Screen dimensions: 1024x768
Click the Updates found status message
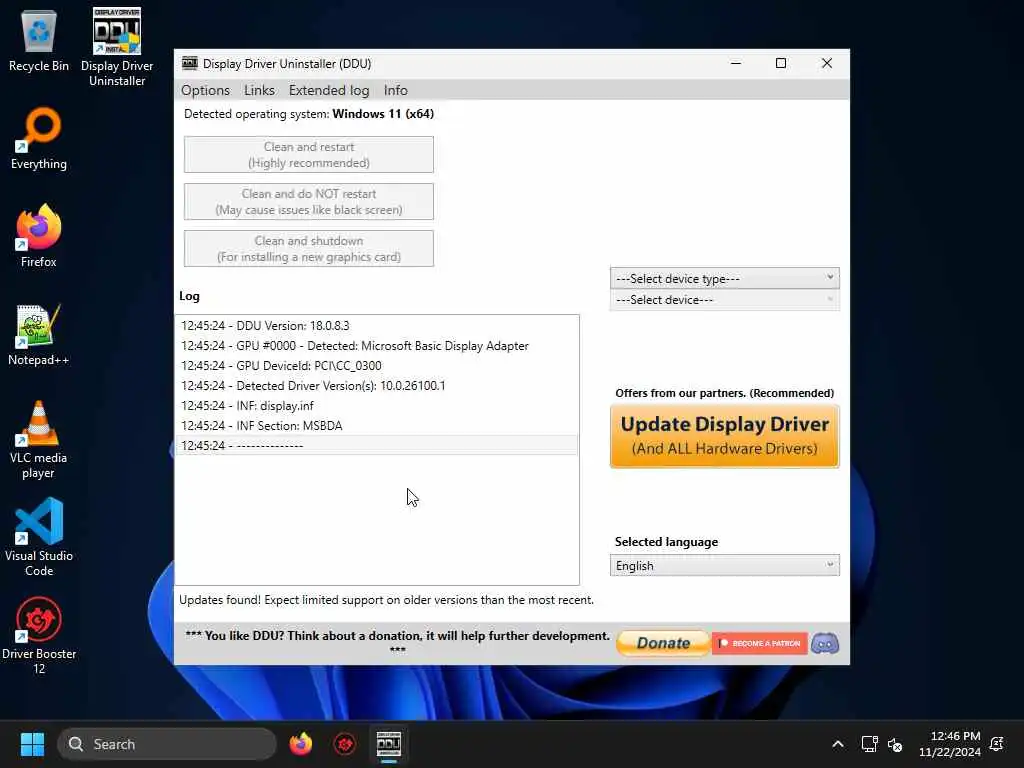tap(387, 600)
